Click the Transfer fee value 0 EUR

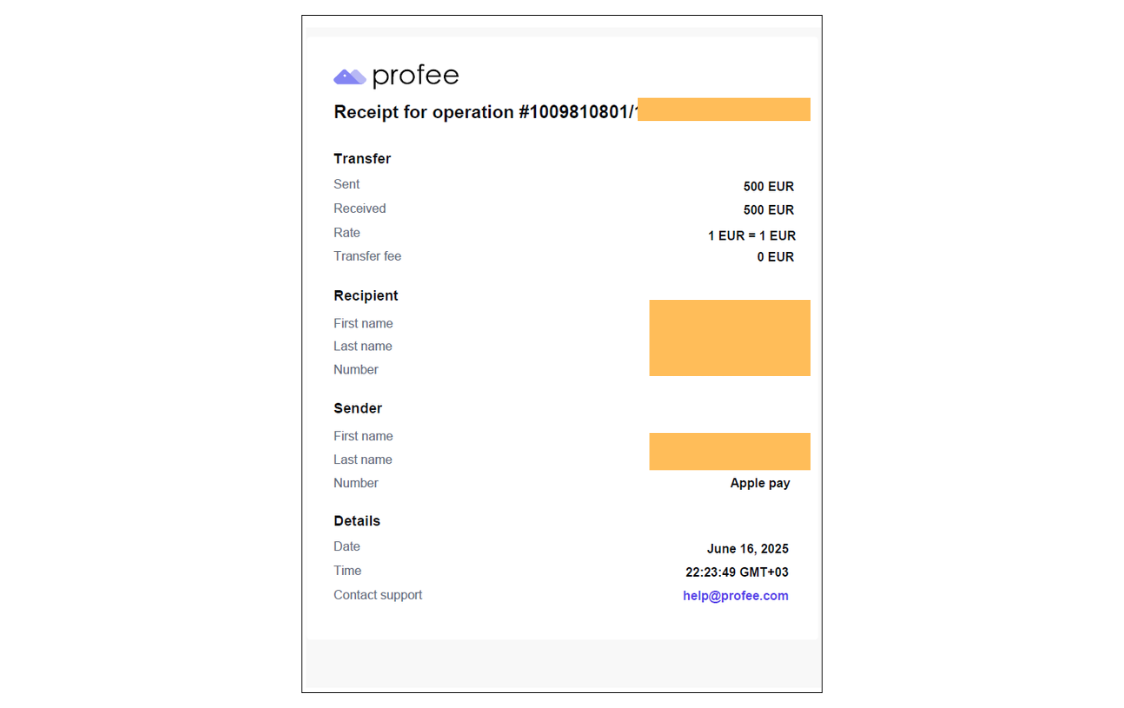pyautogui.click(x=775, y=257)
